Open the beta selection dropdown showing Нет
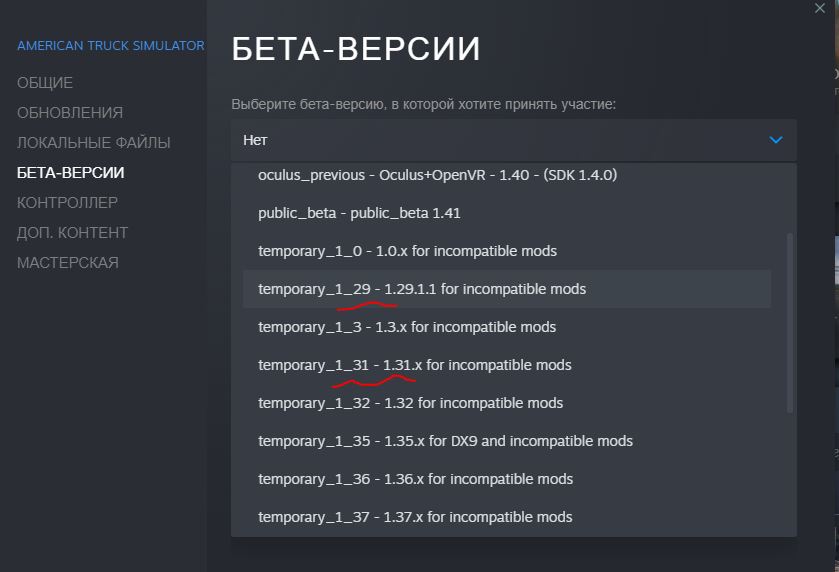839x572 pixels. (x=514, y=140)
